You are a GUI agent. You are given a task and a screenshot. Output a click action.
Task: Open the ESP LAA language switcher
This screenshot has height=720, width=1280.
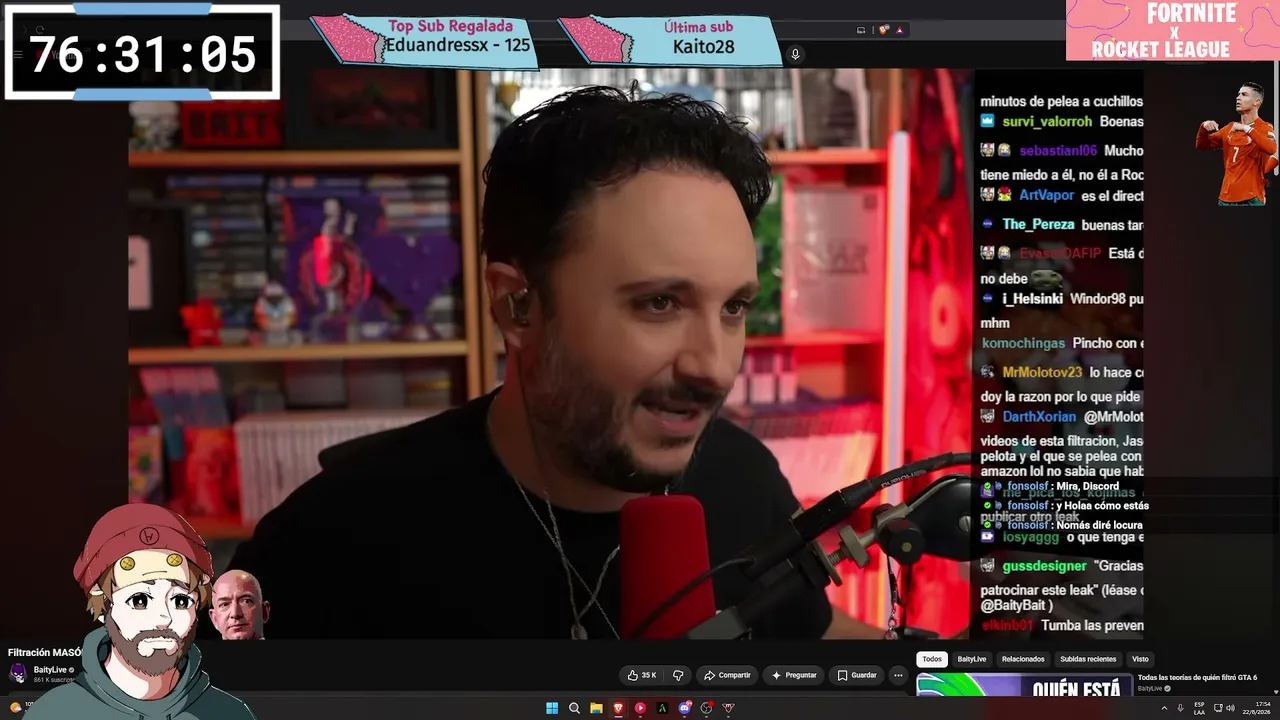pos(1199,708)
